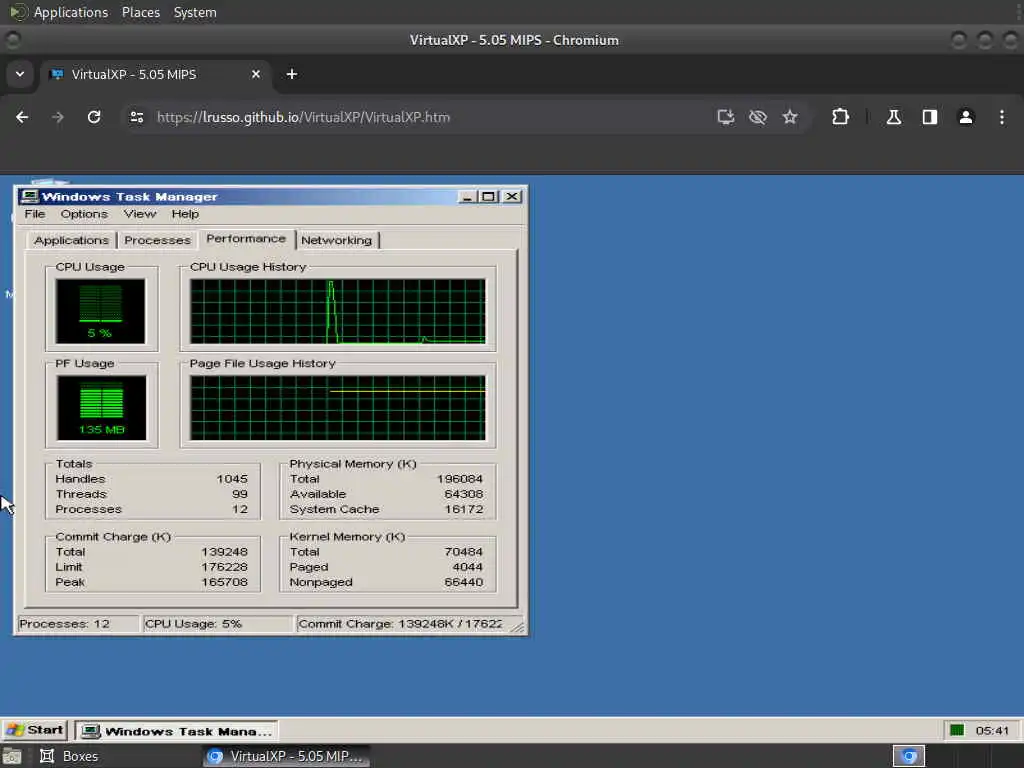Click Commit Charge Total 139248
The height and width of the screenshot is (768, 1024).
[x=224, y=552]
